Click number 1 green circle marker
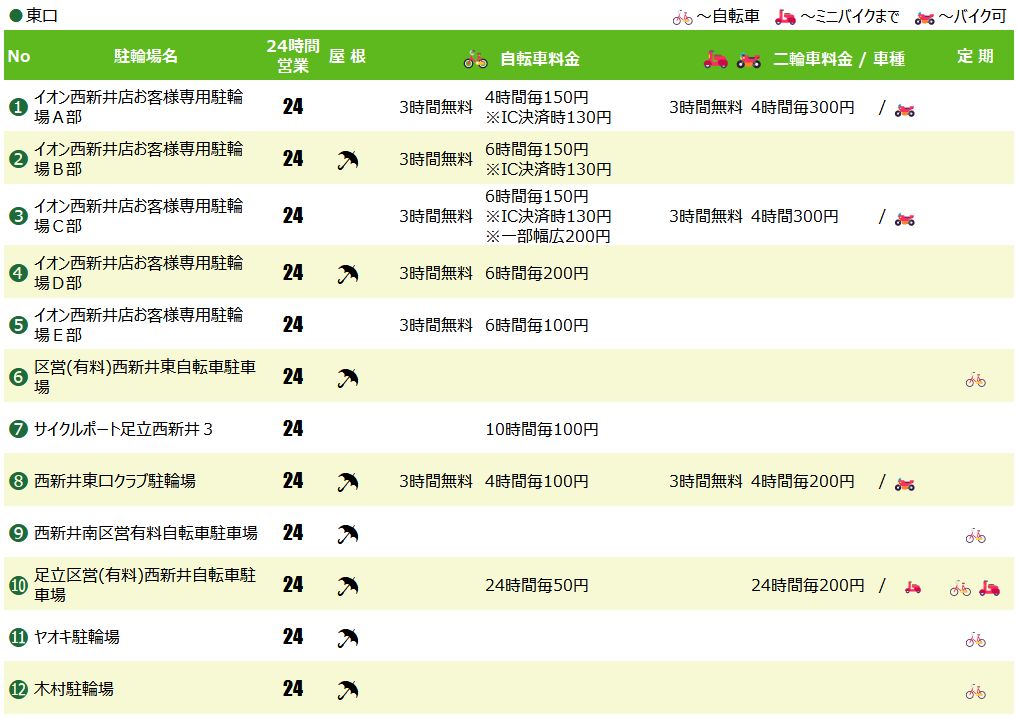Screen dimensions: 1017x718 click(18, 107)
